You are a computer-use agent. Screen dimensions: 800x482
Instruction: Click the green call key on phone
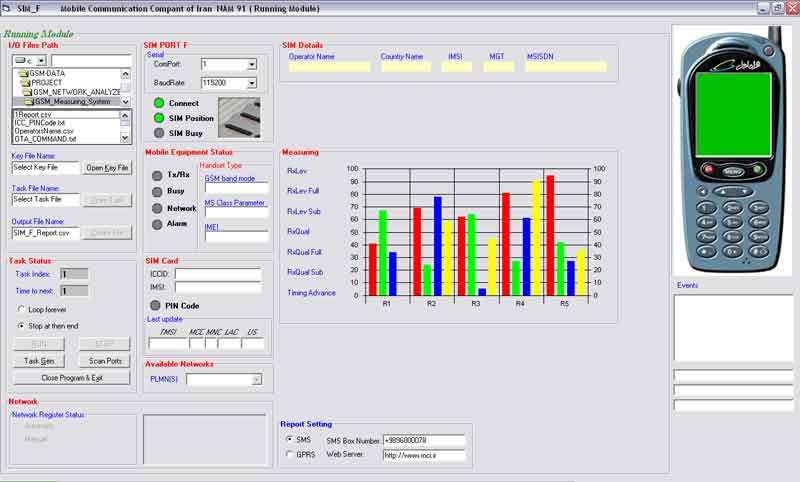758,168
